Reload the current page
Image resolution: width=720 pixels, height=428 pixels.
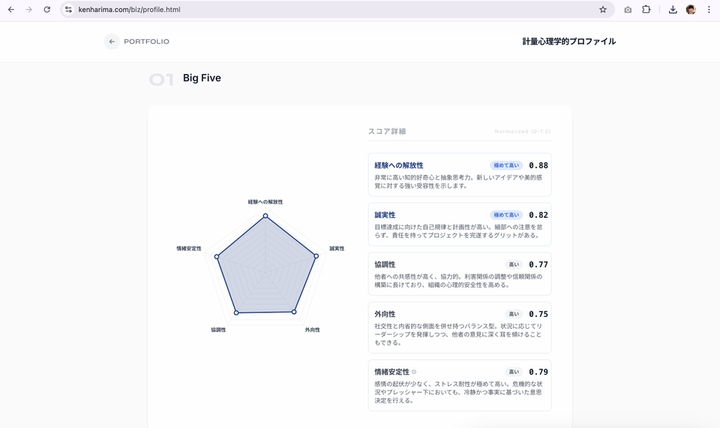tap(47, 9)
